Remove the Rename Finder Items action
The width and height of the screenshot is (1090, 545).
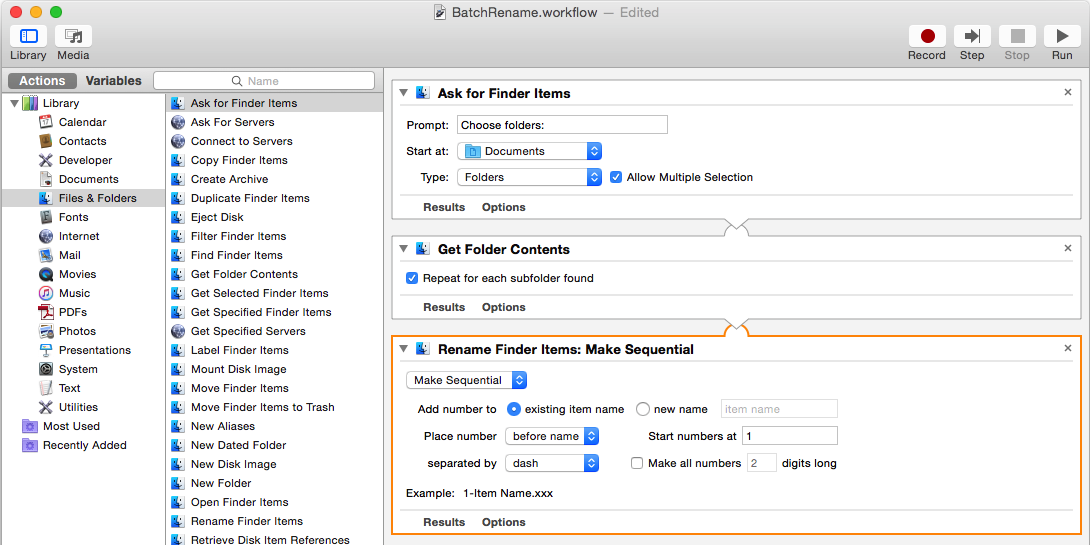(1067, 348)
